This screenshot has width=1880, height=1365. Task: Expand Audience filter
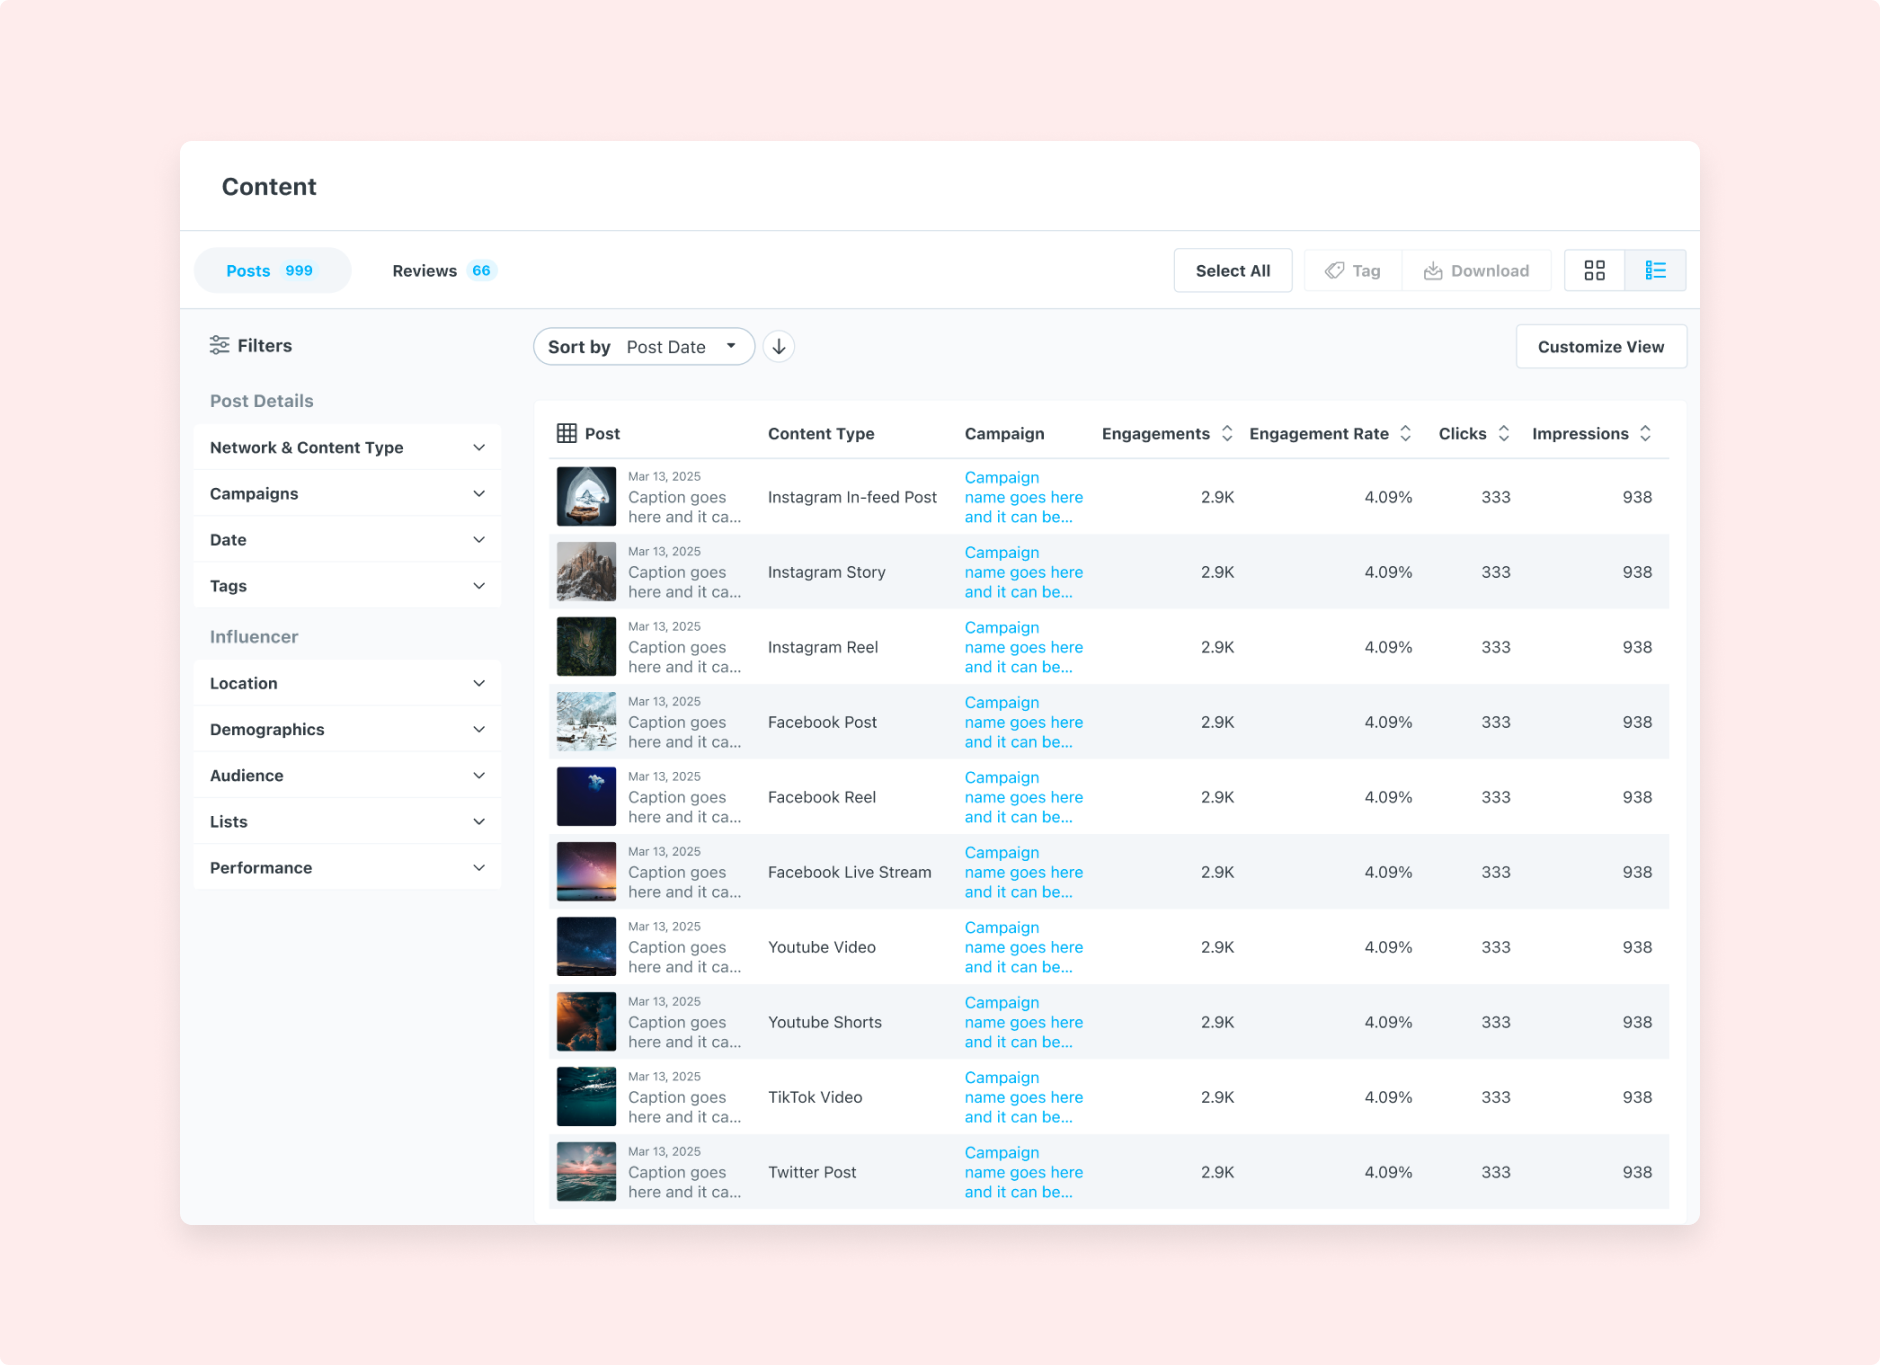[x=347, y=775]
